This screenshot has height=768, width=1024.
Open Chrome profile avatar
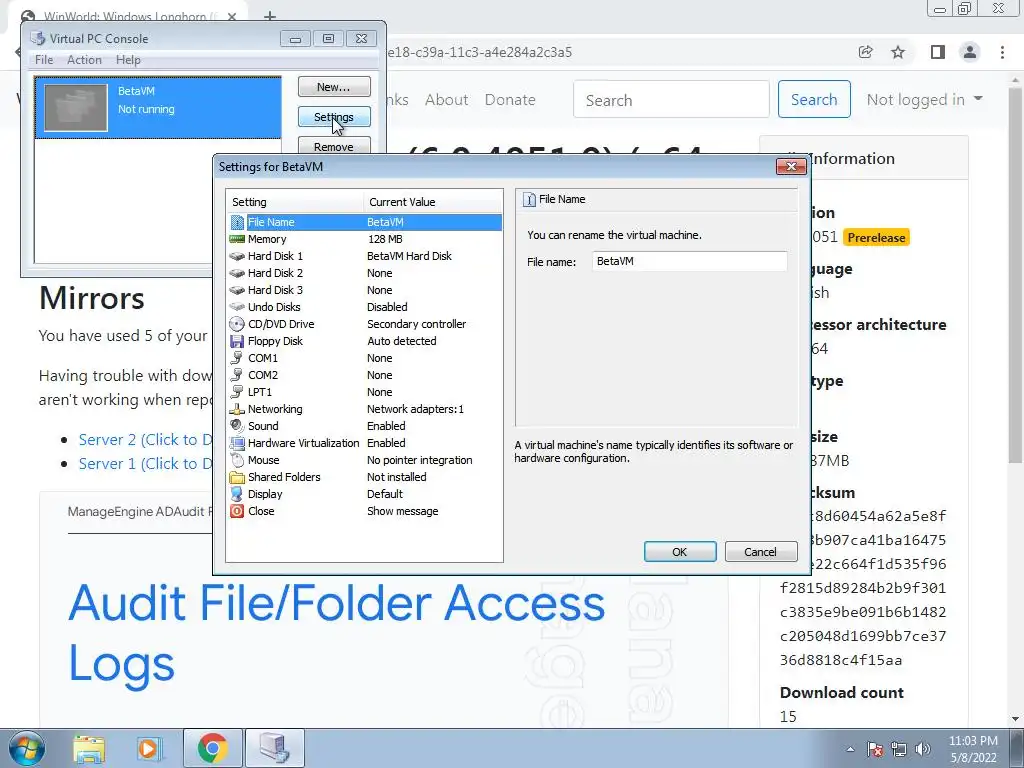click(x=970, y=52)
